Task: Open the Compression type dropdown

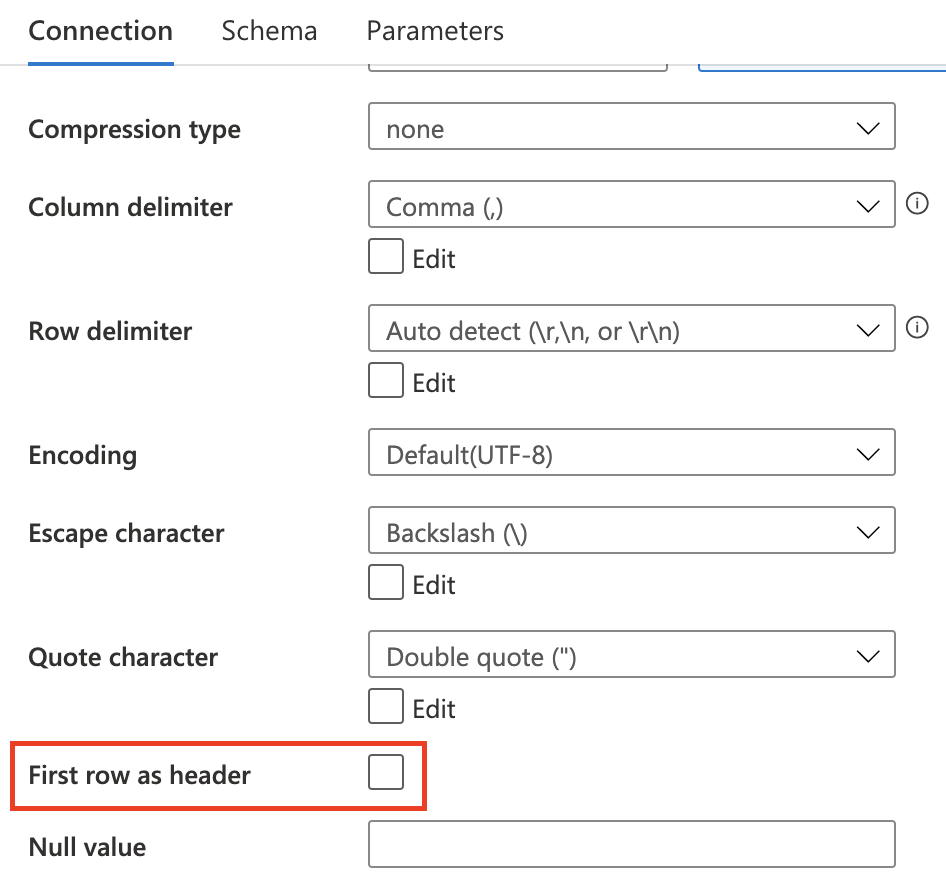Action: pyautogui.click(x=630, y=129)
